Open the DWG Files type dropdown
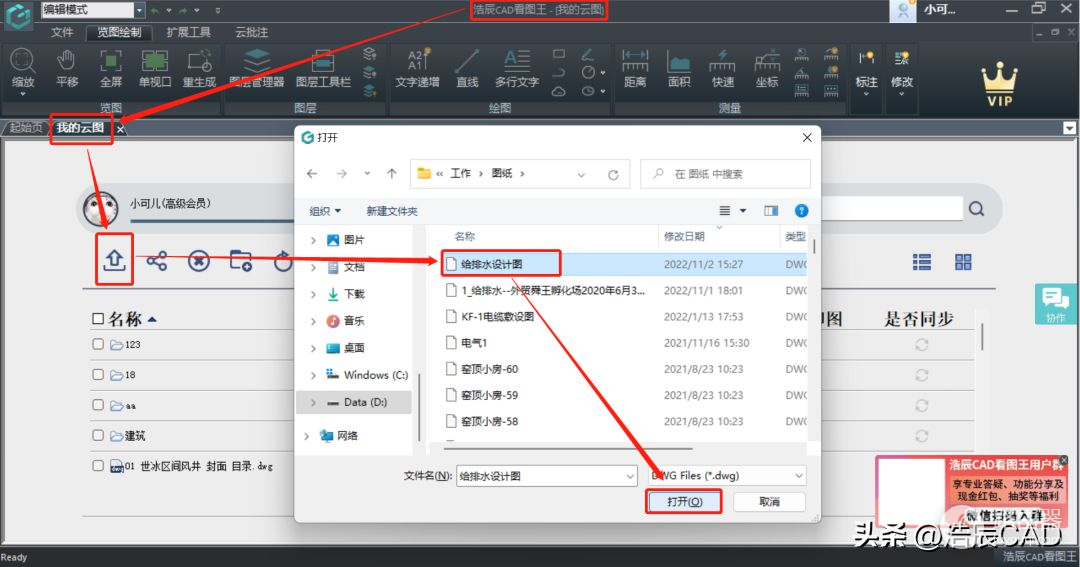Screen dimensions: 1080x567 pos(724,476)
